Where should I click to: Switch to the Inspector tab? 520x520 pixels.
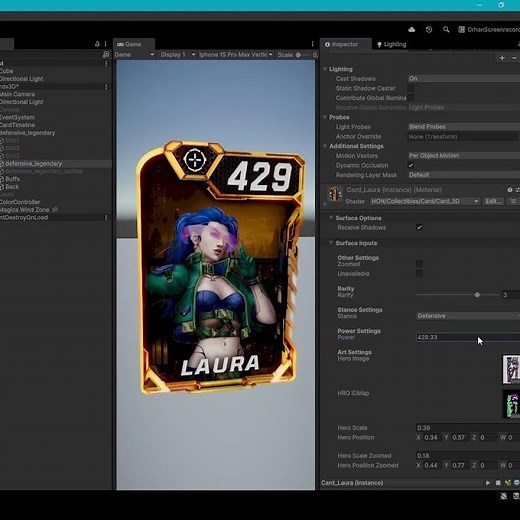[x=346, y=44]
